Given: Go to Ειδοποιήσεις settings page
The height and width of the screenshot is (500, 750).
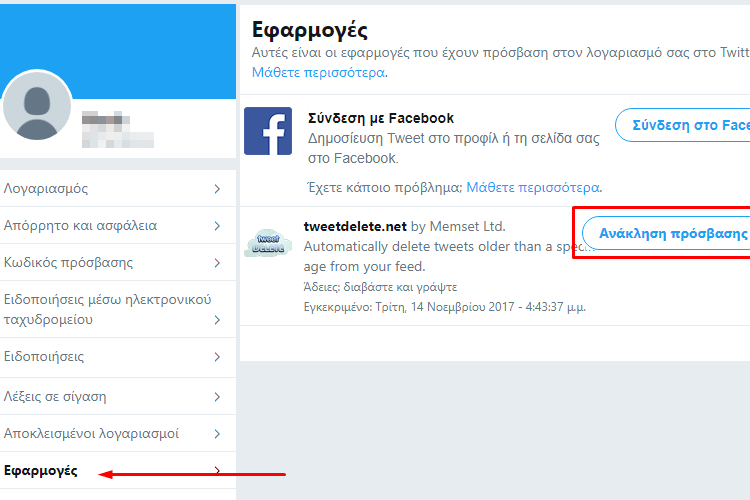Looking at the screenshot, I should click(118, 357).
